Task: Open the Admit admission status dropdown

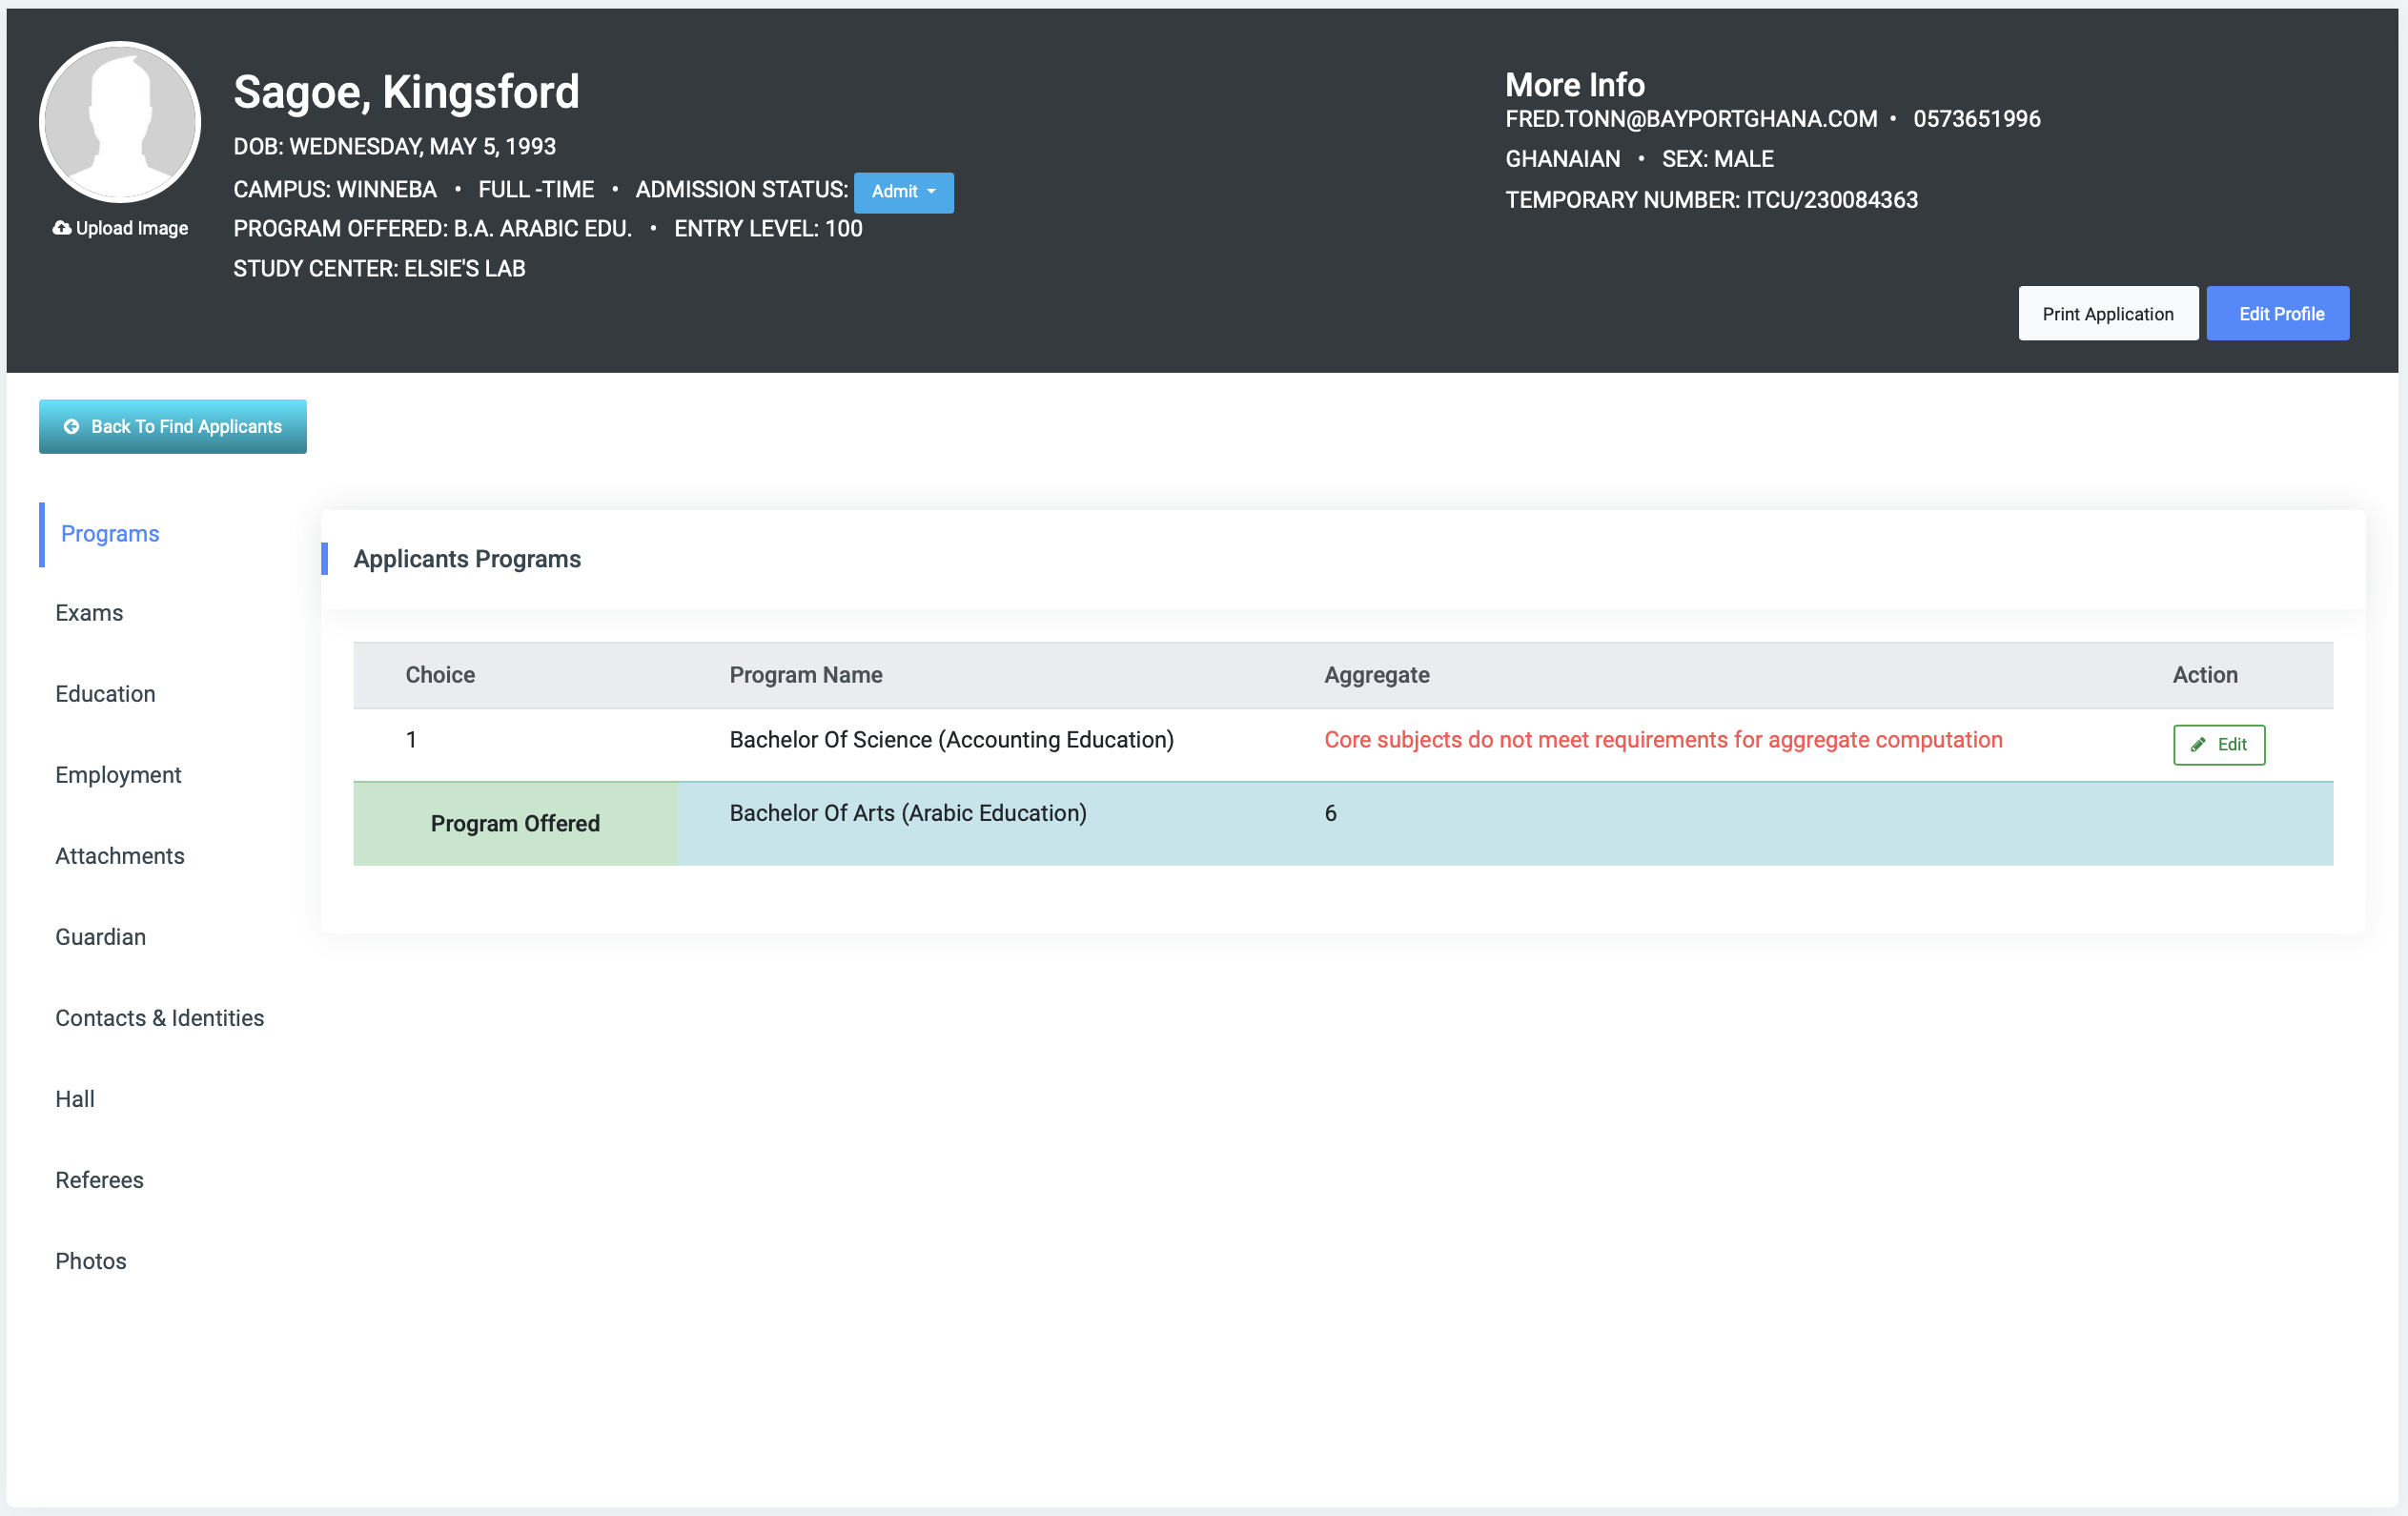Action: (903, 192)
